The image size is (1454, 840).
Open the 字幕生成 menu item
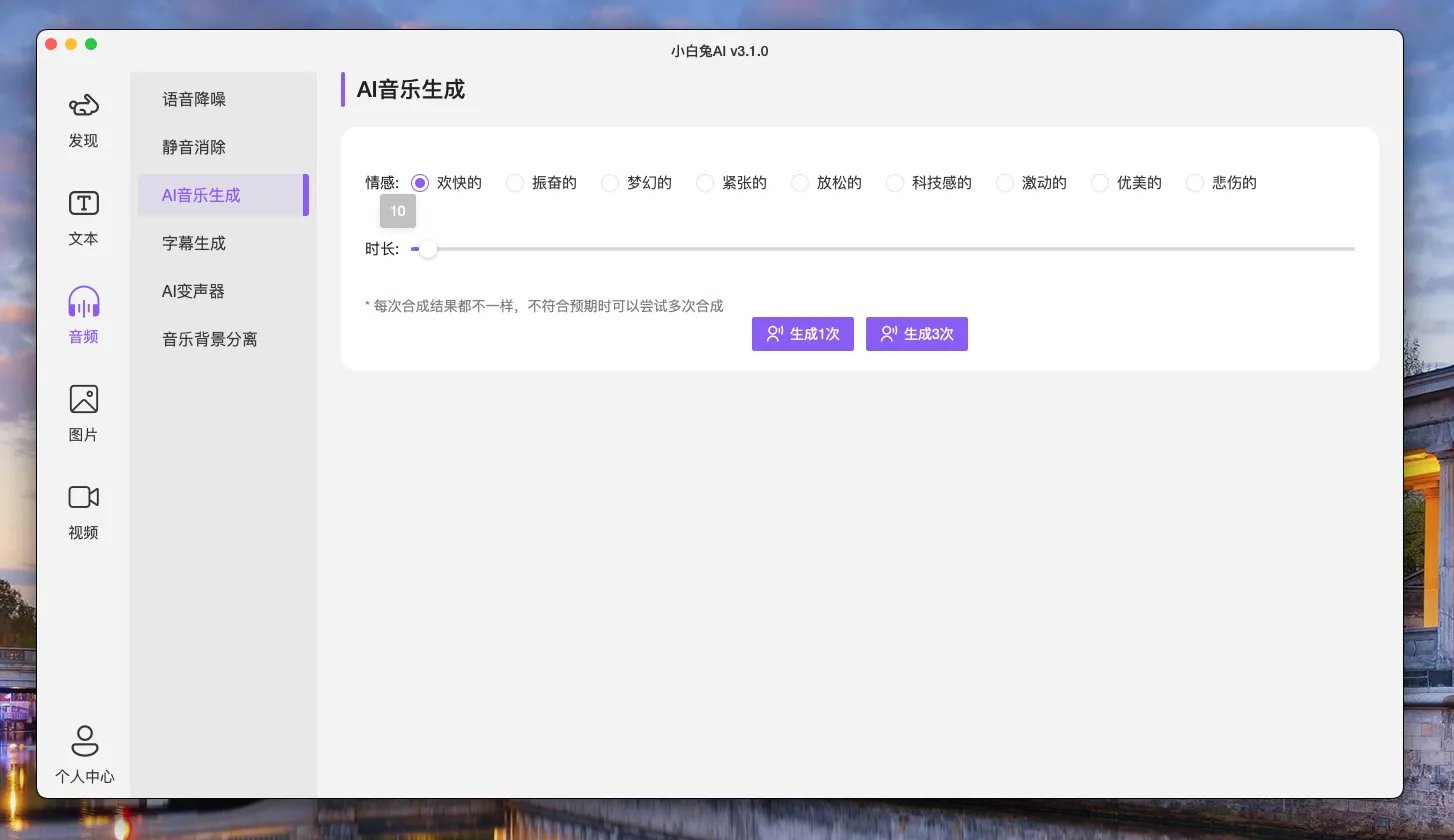pyautogui.click(x=223, y=243)
